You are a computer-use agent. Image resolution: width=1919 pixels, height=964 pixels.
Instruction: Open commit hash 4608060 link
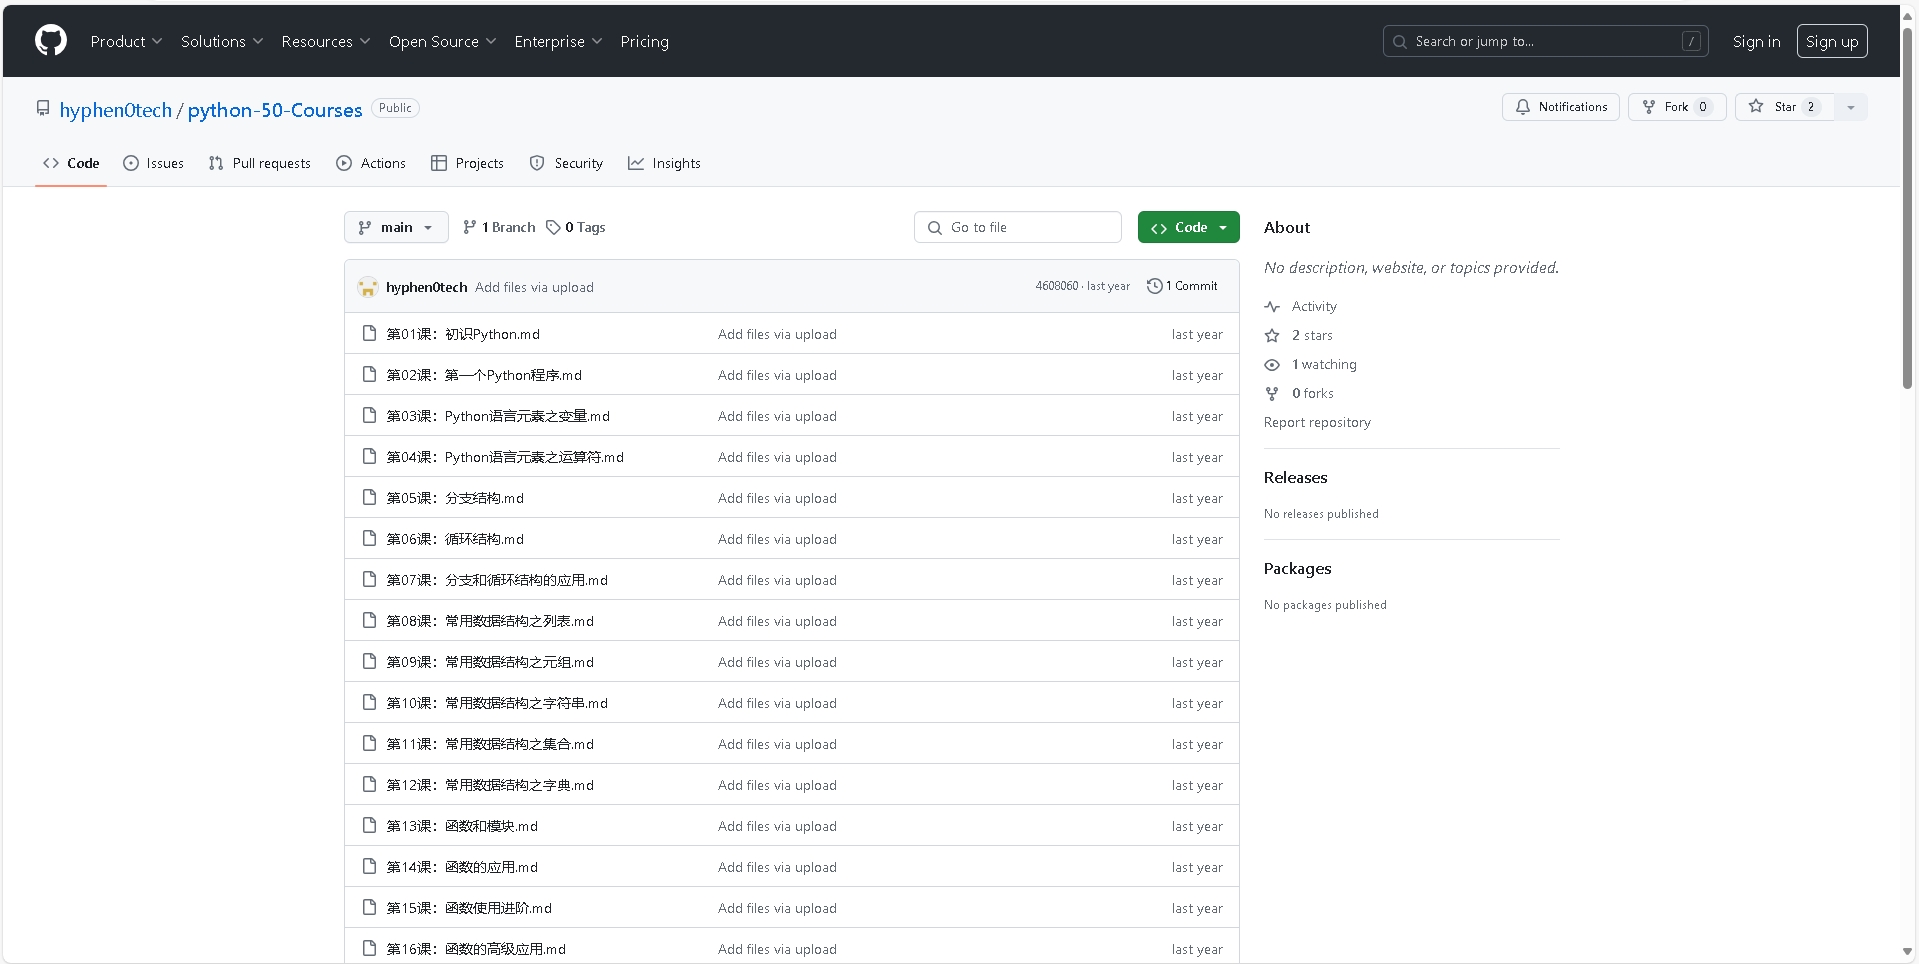click(x=1056, y=286)
